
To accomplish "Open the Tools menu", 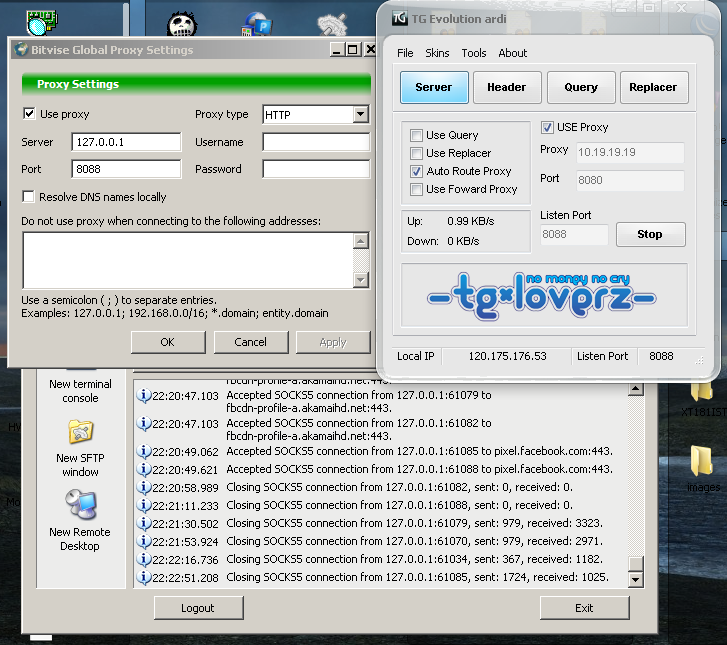I will 473,53.
